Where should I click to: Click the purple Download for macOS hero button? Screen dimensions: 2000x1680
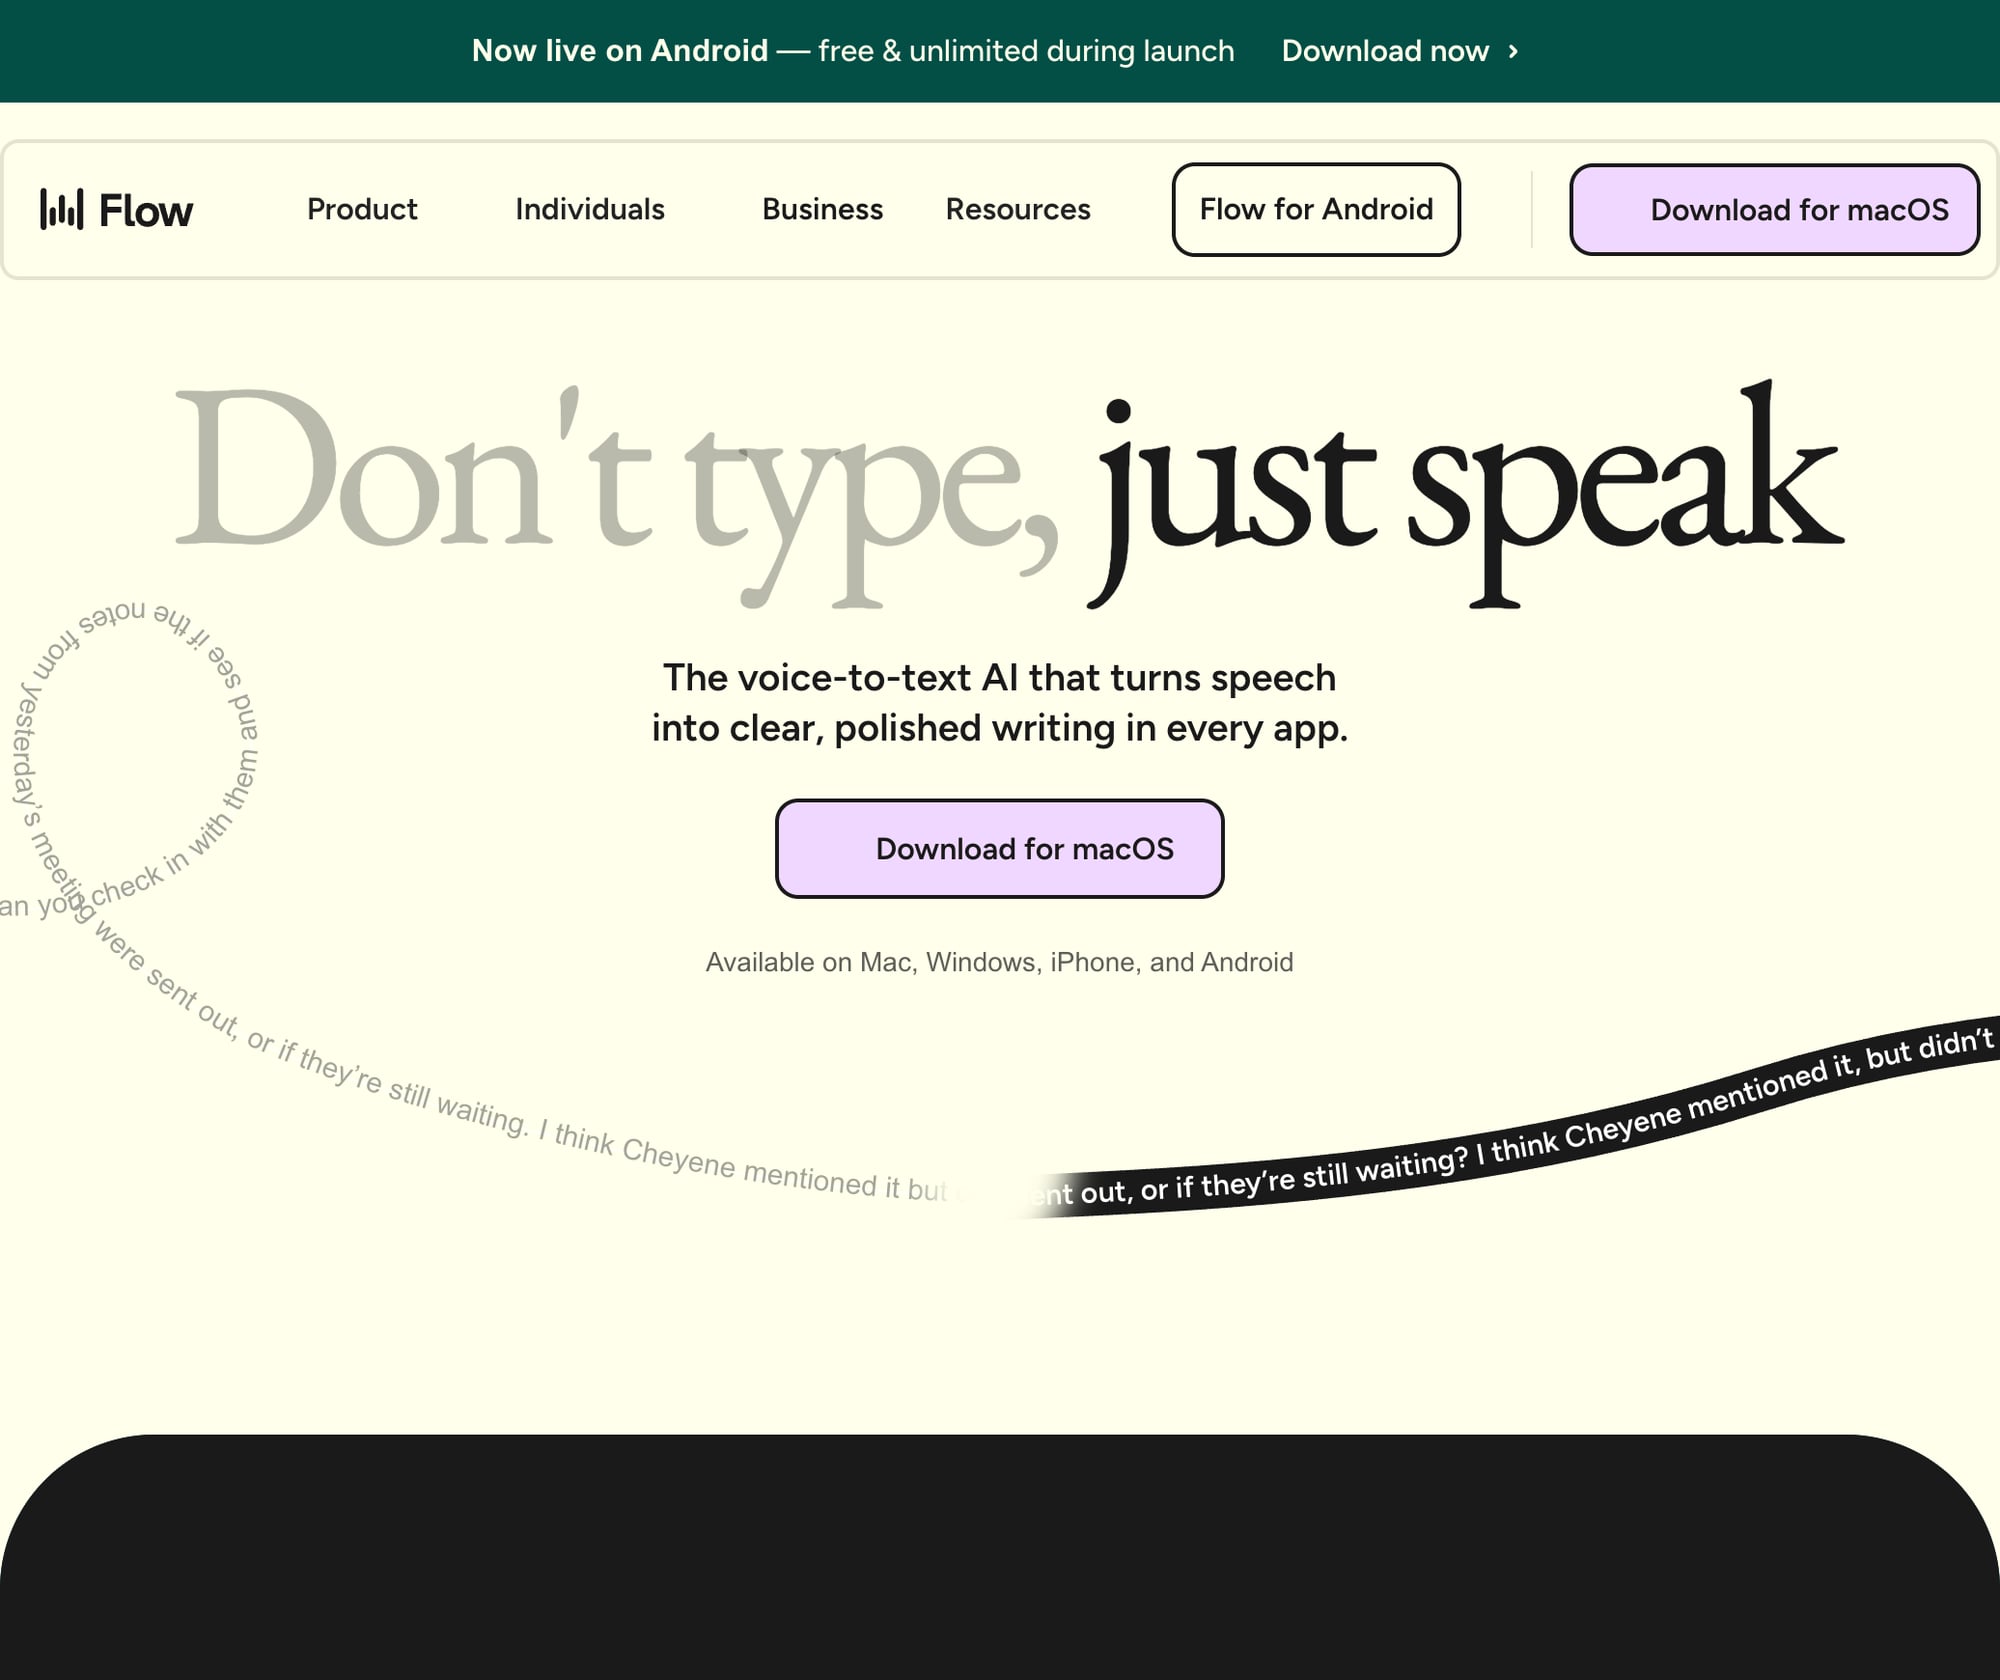(999, 848)
